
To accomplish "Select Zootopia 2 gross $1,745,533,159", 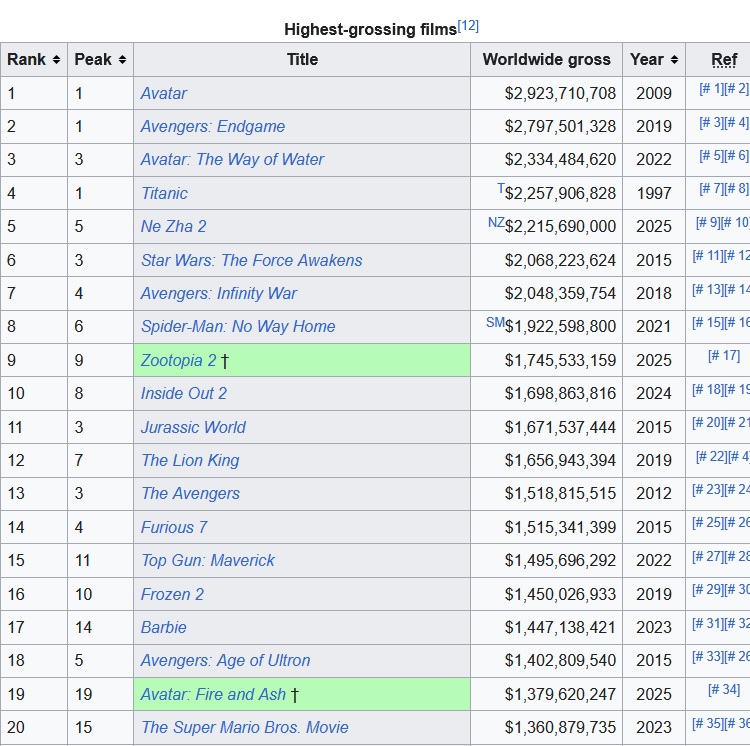I will (x=560, y=360).
